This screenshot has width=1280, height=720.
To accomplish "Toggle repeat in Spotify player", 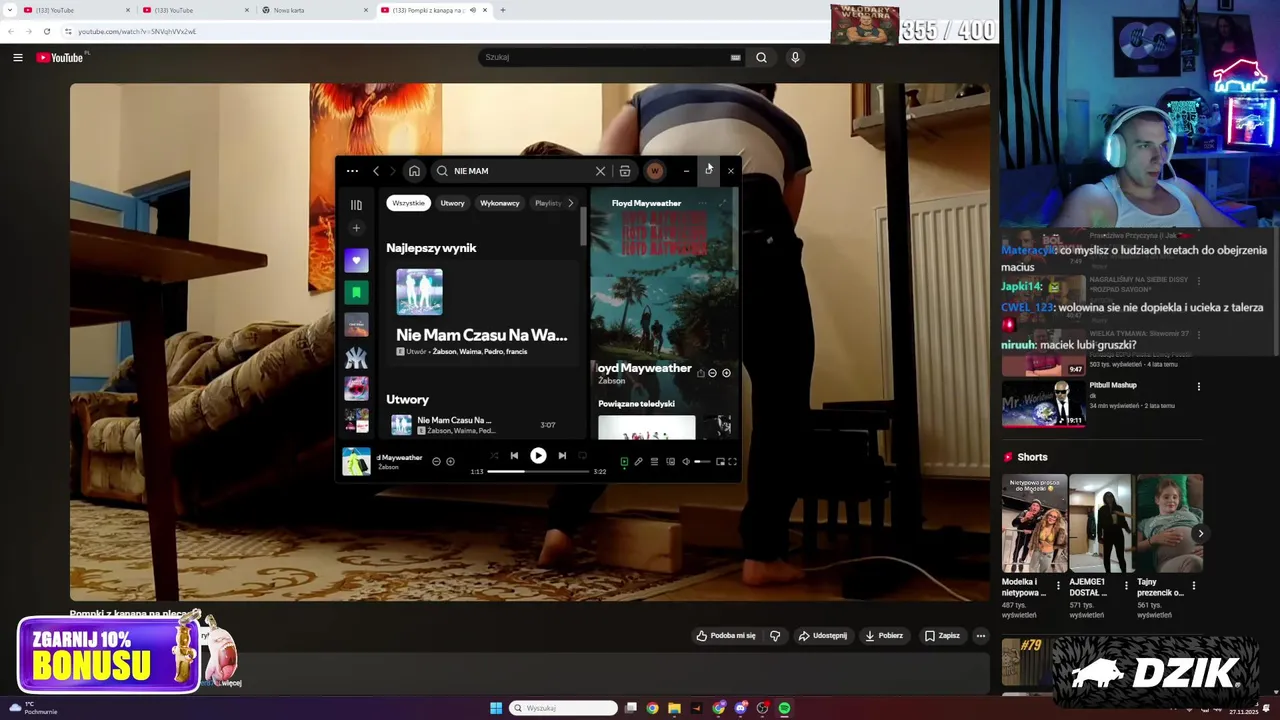I will (583, 456).
